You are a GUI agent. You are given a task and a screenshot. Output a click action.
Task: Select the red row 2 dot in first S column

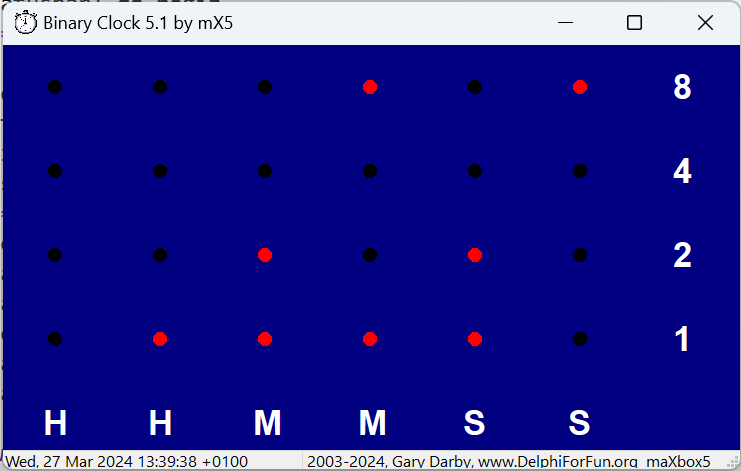pyautogui.click(x=475, y=255)
